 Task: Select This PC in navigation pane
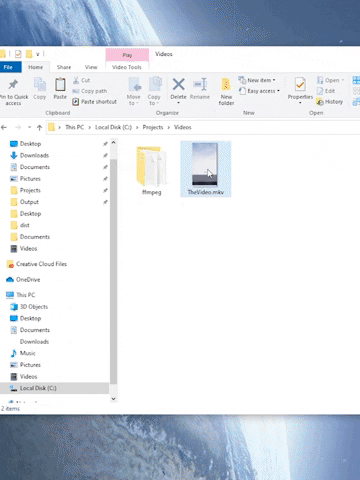21,295
